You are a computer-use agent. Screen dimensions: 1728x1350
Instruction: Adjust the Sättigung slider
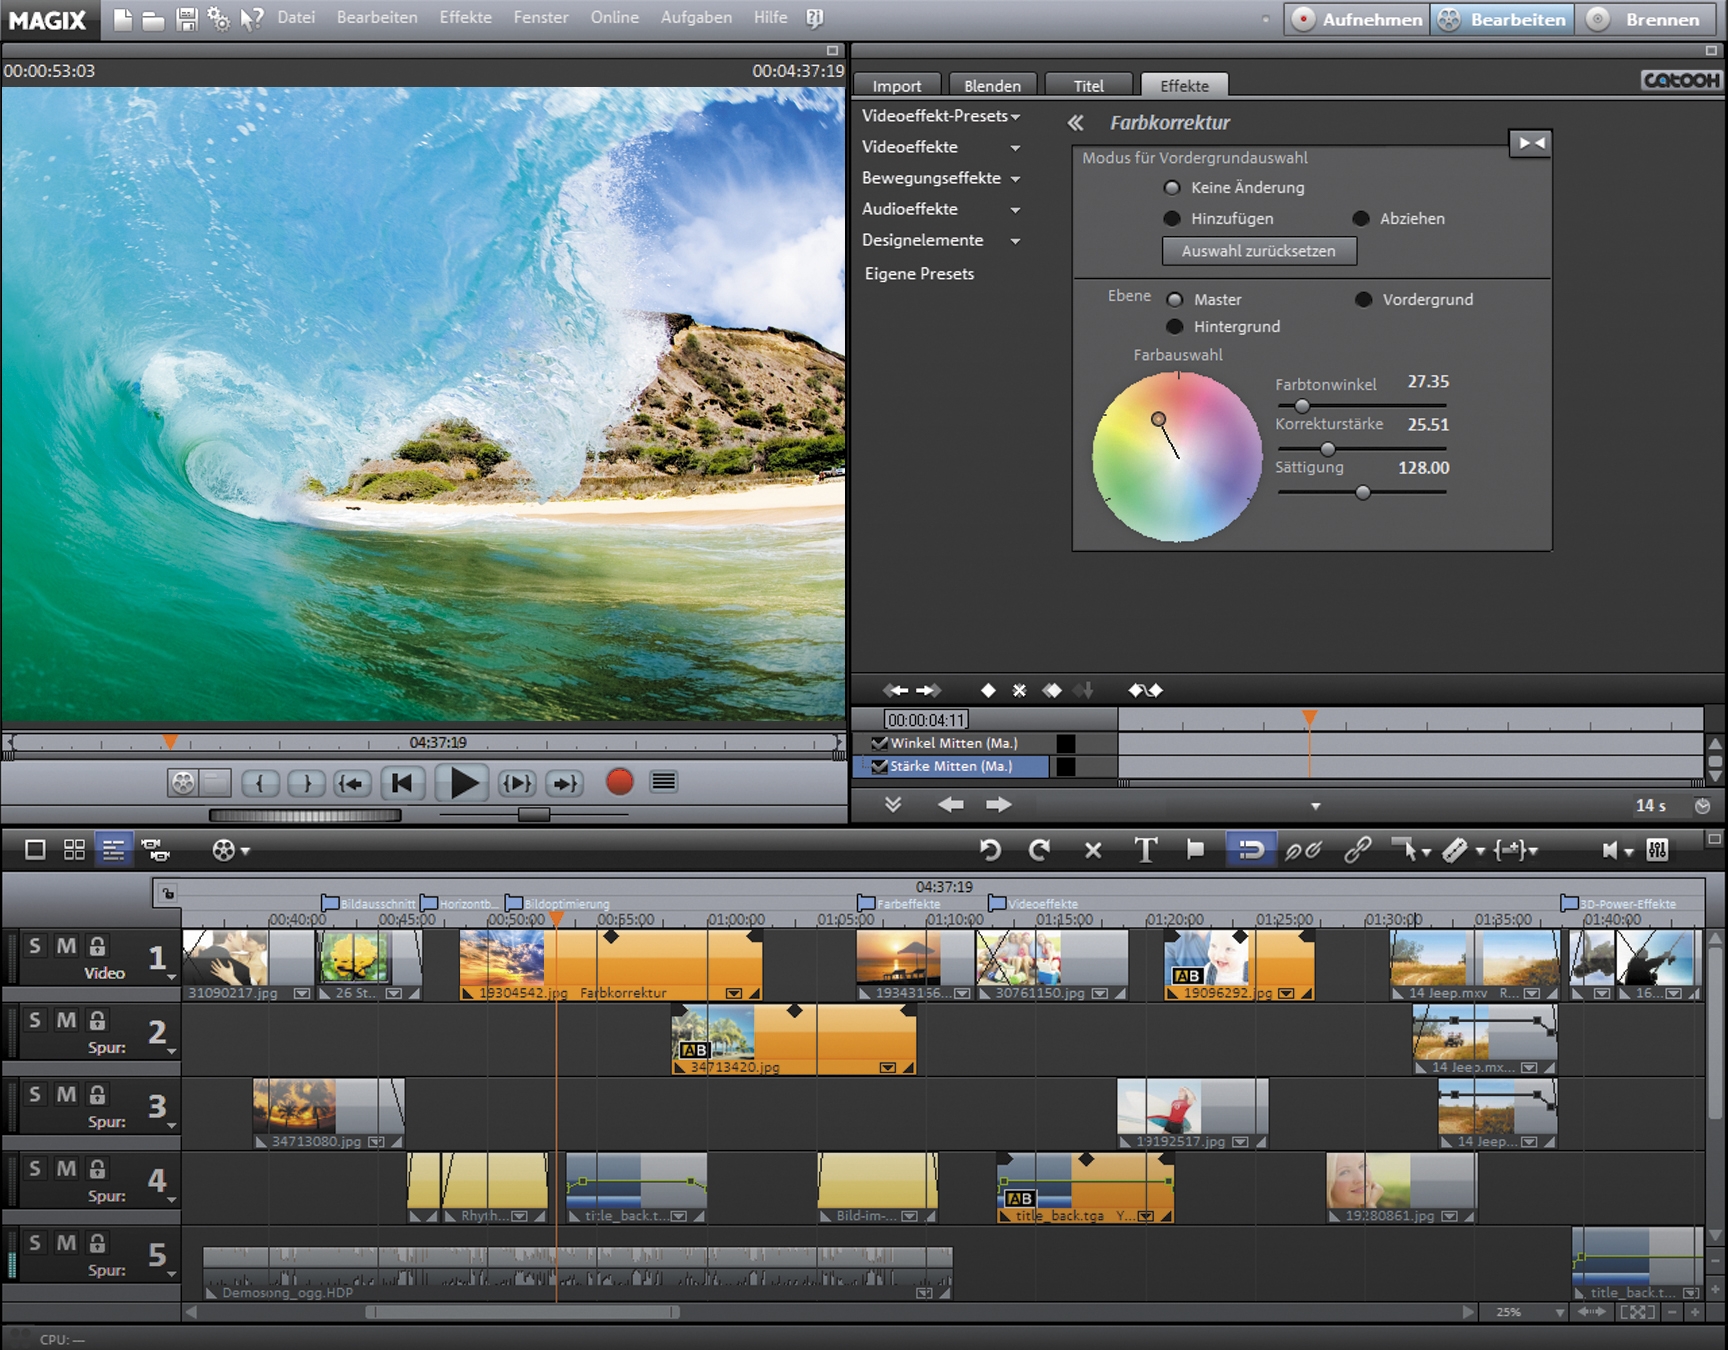pyautogui.click(x=1363, y=492)
